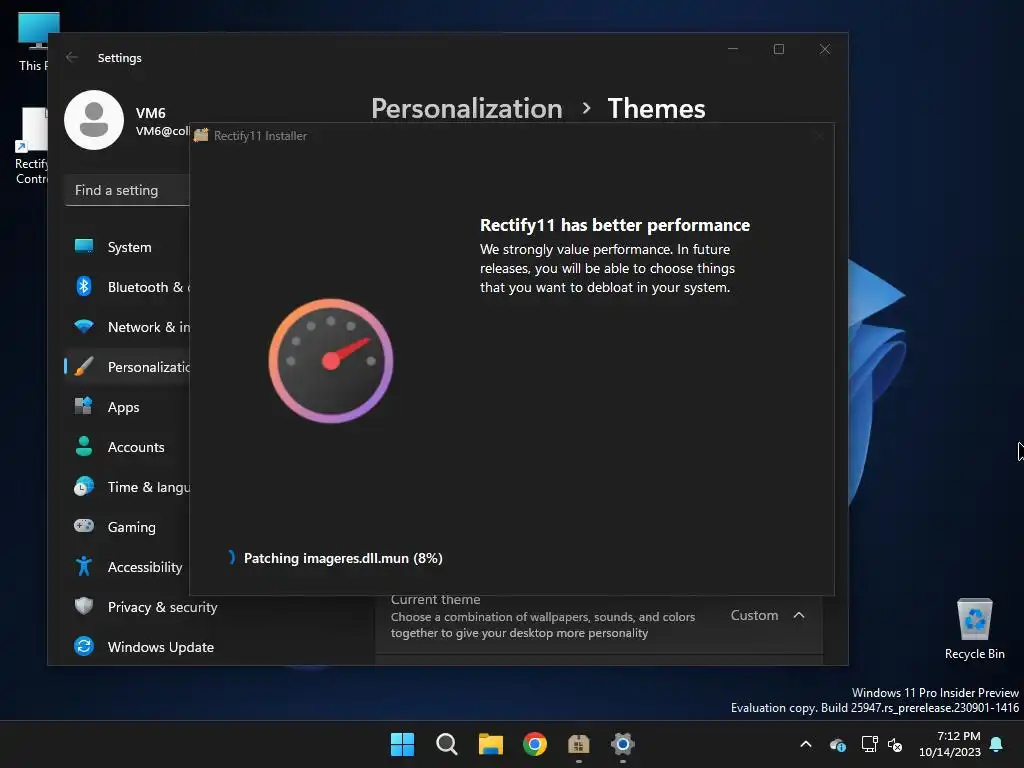Screen dimensions: 1024x768
Task: Click the installer progress spinner
Action: tap(231, 557)
